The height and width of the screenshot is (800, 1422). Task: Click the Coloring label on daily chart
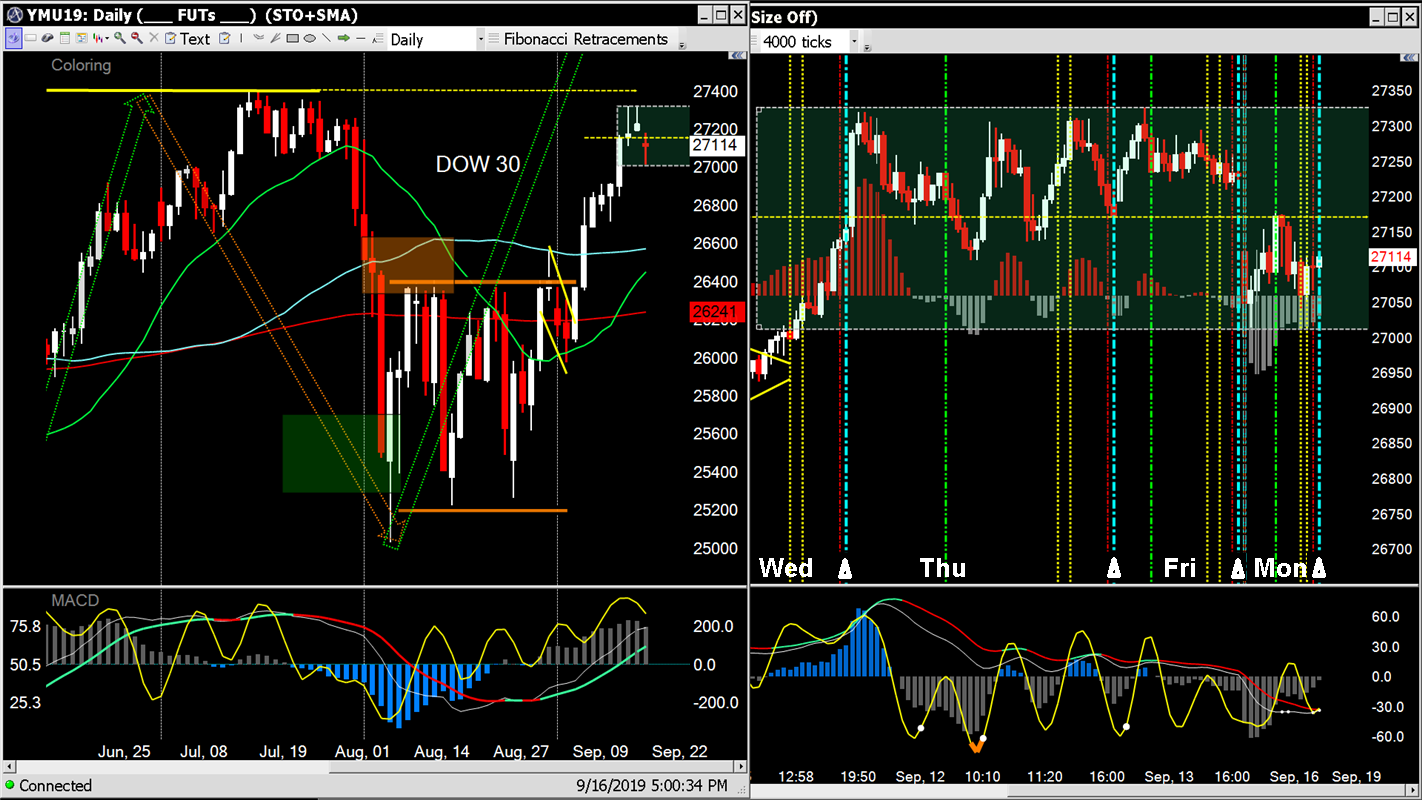coord(81,65)
